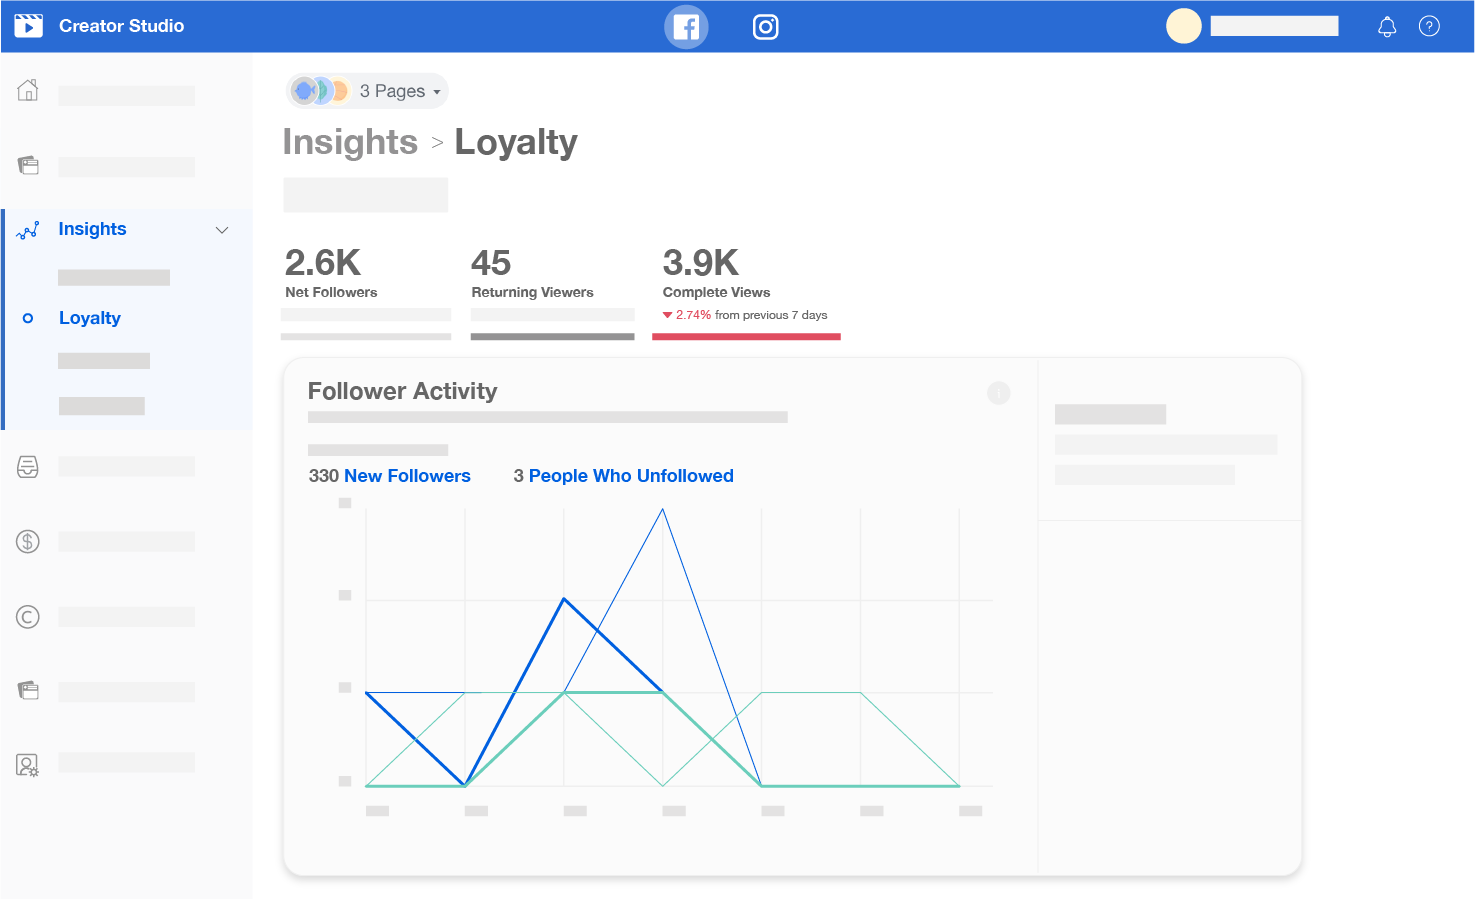This screenshot has width=1475, height=899.
Task: Open the Monetization dollar icon
Action: 28,542
